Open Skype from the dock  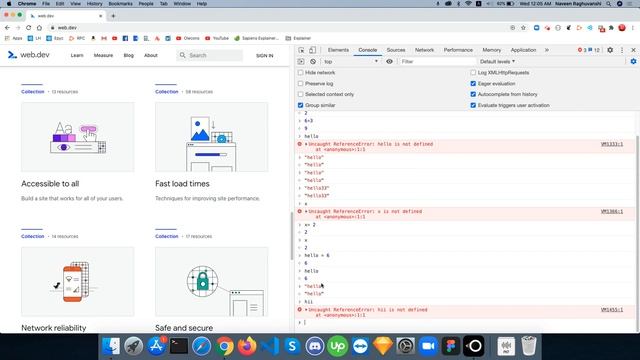(x=292, y=346)
